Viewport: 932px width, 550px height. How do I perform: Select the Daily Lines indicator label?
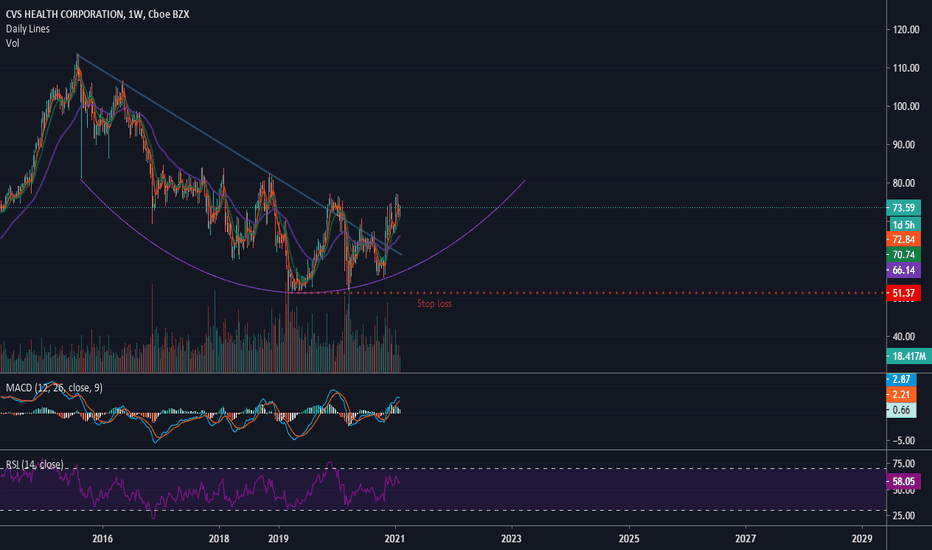point(27,29)
